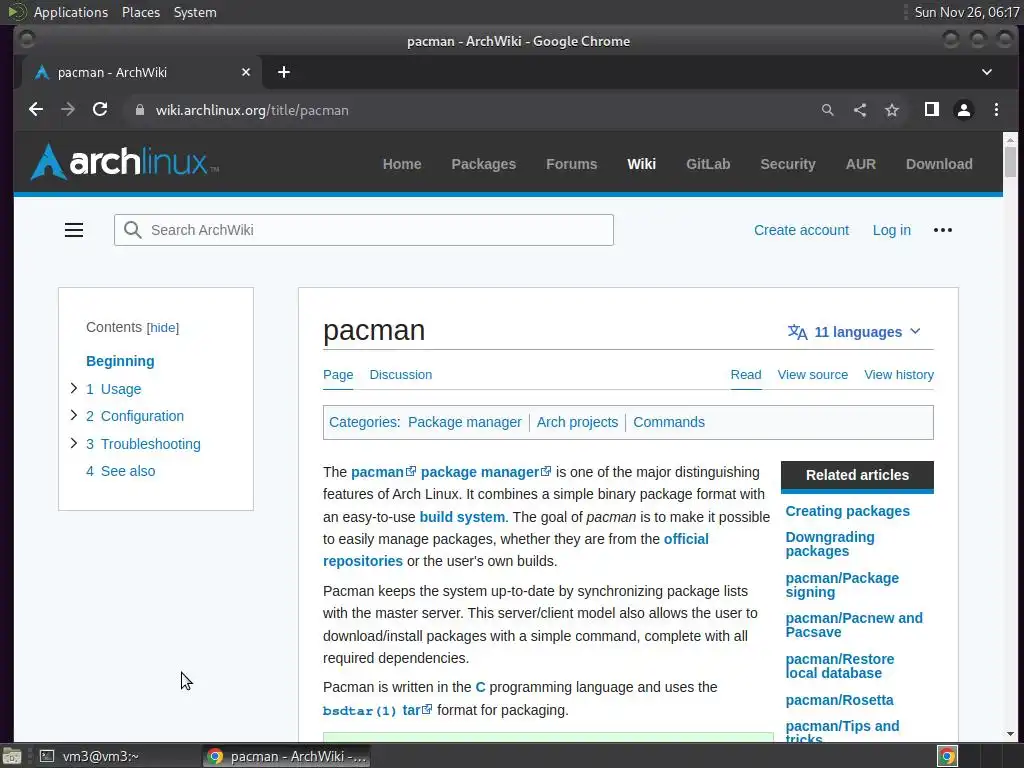Open the bsdtar(1) man page link
The width and height of the screenshot is (1024, 768).
tap(359, 711)
